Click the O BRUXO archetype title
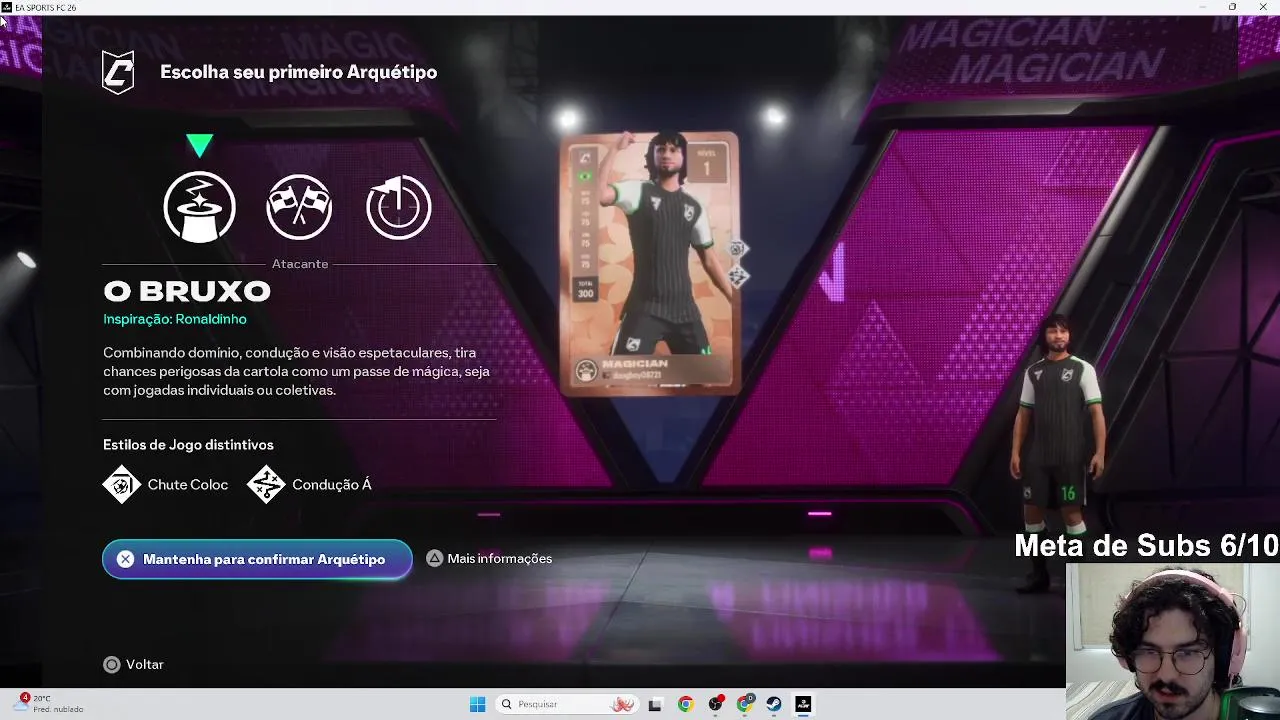 (187, 291)
